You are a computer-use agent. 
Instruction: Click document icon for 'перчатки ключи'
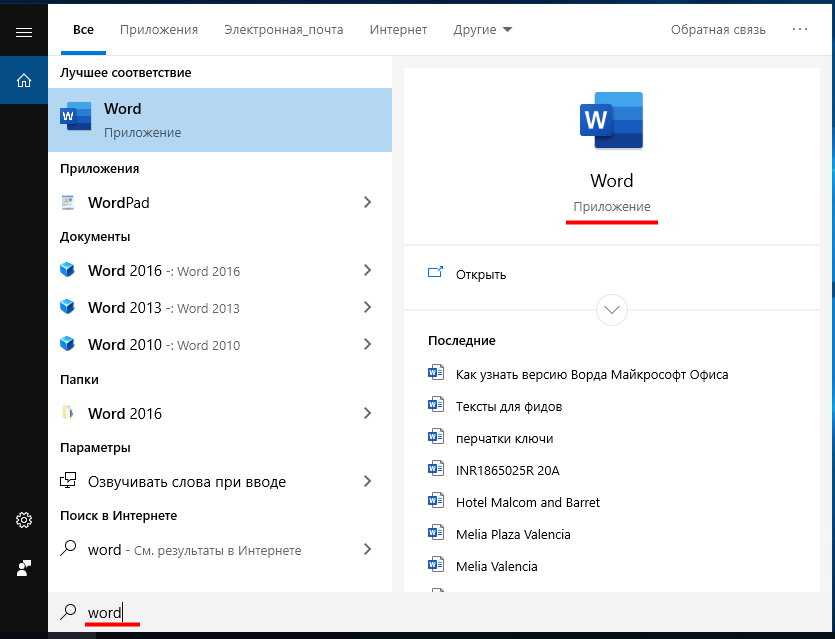click(x=436, y=437)
